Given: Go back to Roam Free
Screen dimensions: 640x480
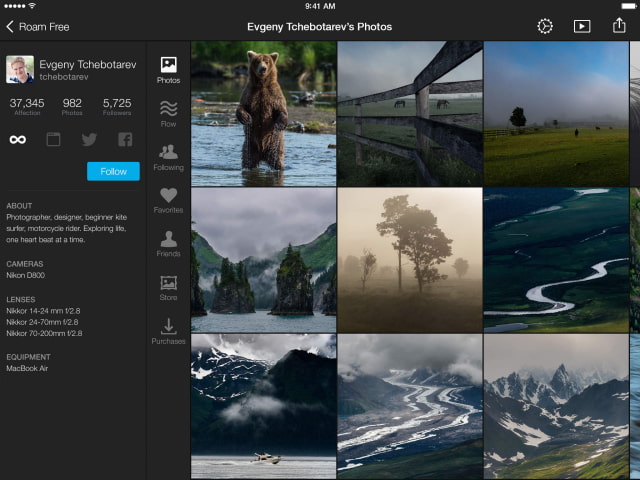Looking at the screenshot, I should (x=38, y=26).
